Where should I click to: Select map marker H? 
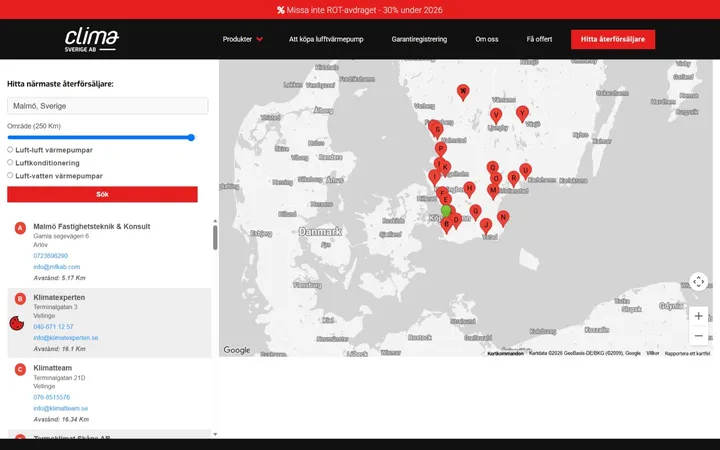coord(469,188)
